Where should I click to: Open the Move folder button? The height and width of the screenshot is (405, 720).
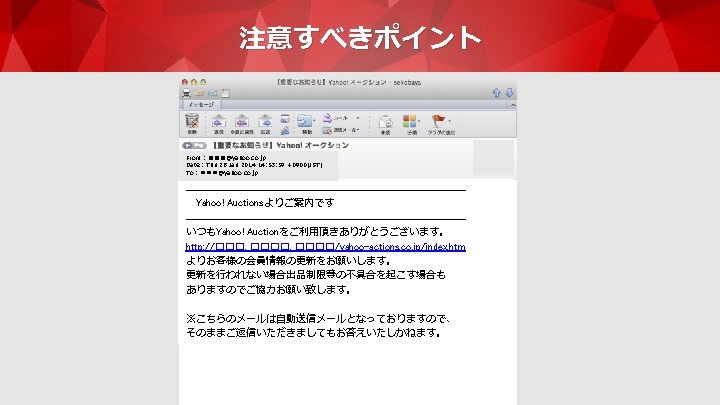[306, 124]
